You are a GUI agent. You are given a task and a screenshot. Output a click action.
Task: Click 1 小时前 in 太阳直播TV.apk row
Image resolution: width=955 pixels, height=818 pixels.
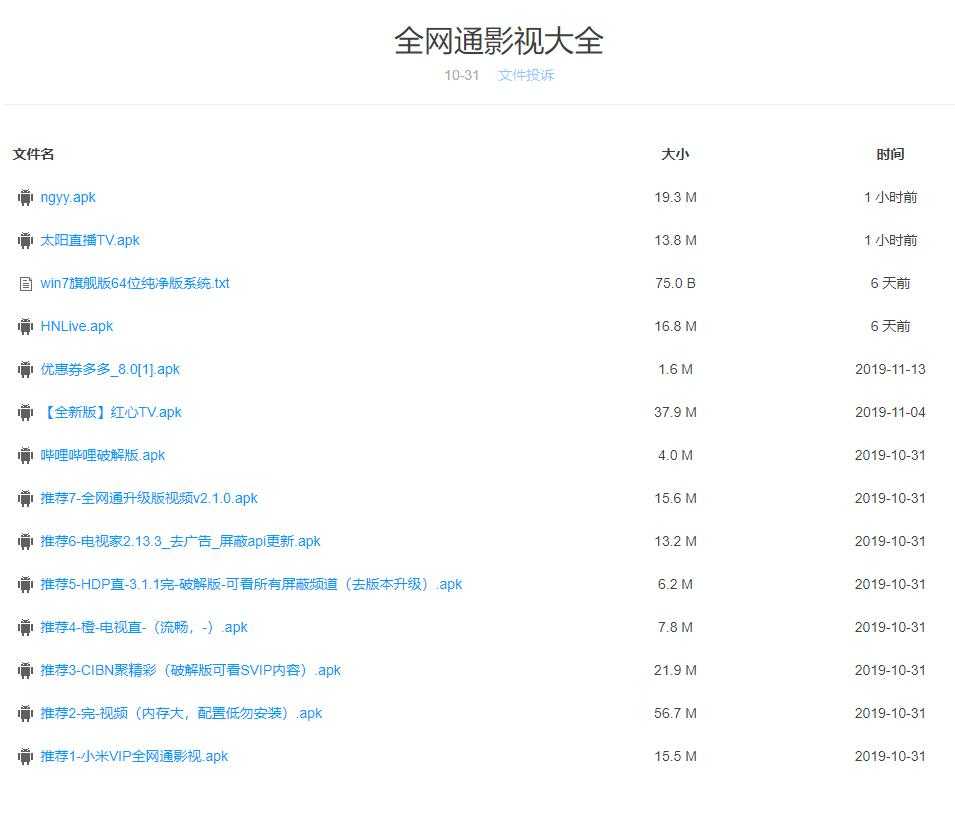890,240
